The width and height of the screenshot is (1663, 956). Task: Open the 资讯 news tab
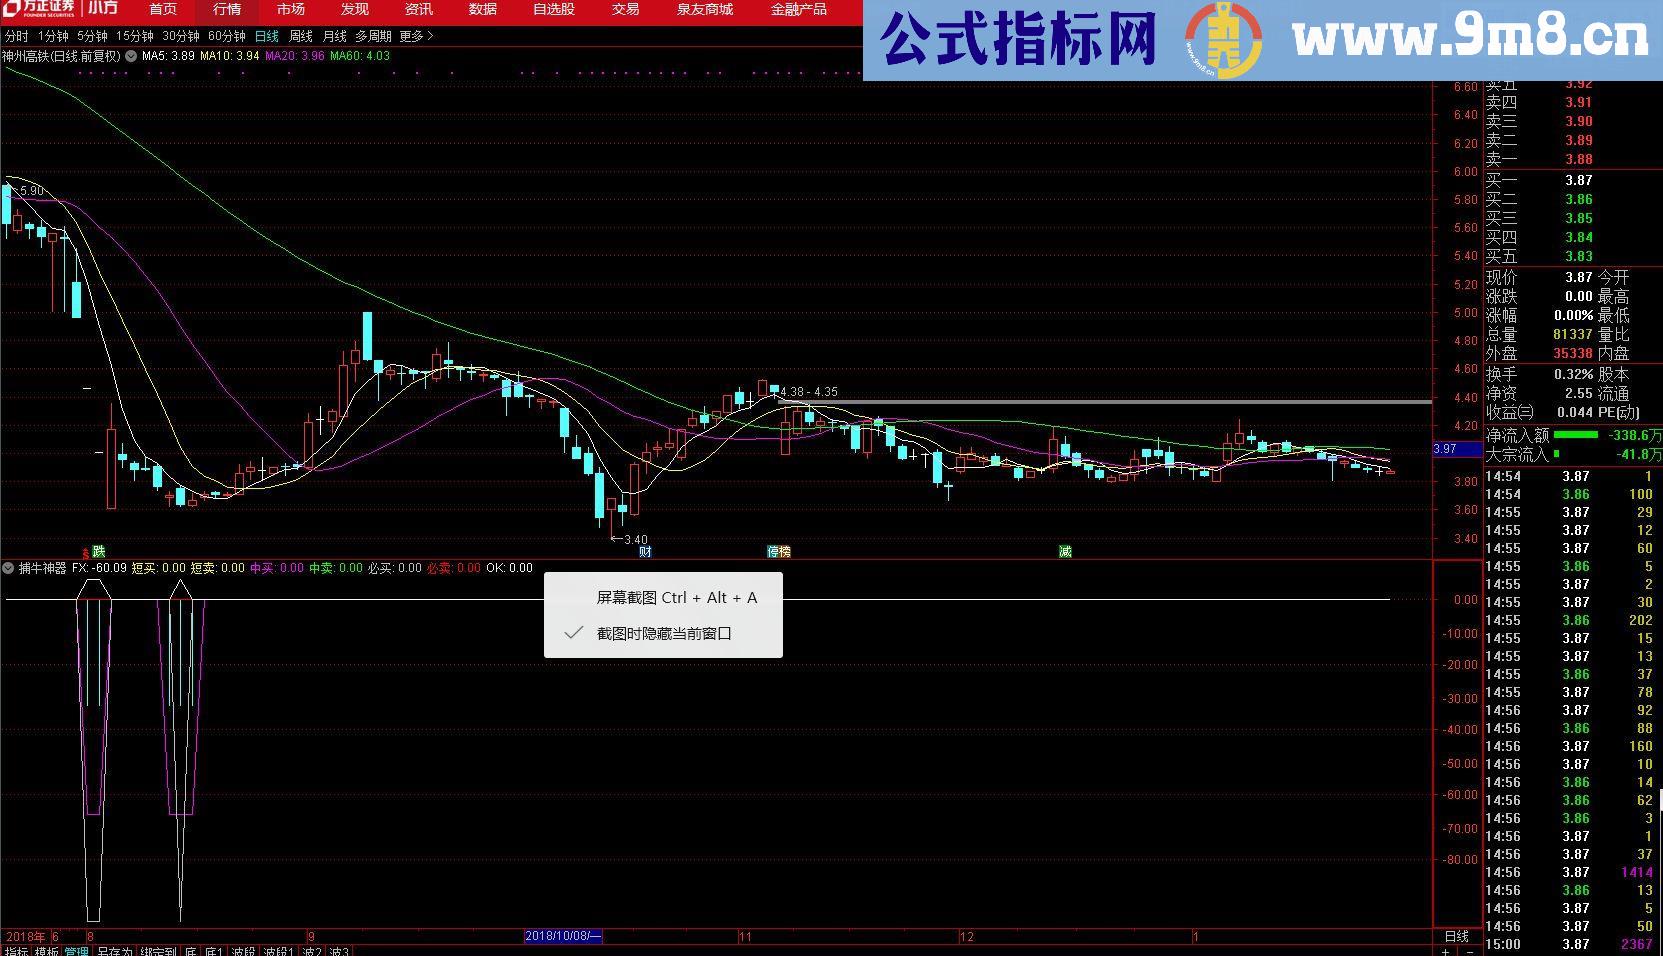419,9
